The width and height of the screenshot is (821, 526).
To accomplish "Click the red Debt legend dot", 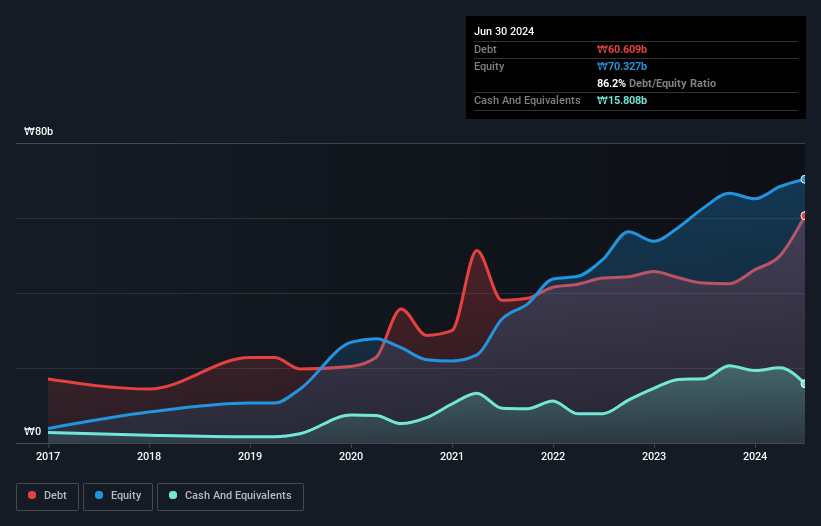I will point(32,495).
